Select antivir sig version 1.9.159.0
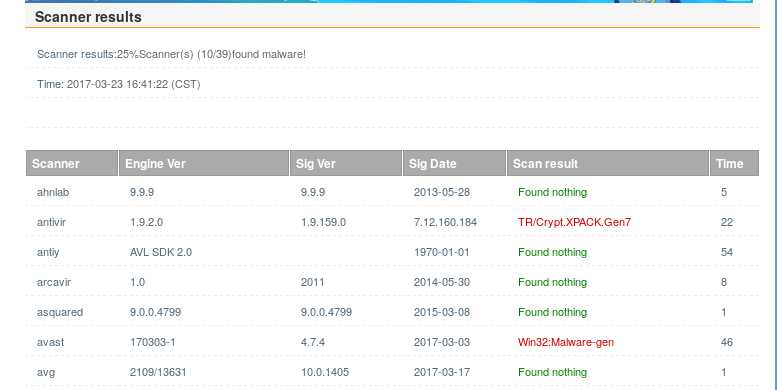Image resolution: width=777 pixels, height=390 pixels. pos(323,222)
